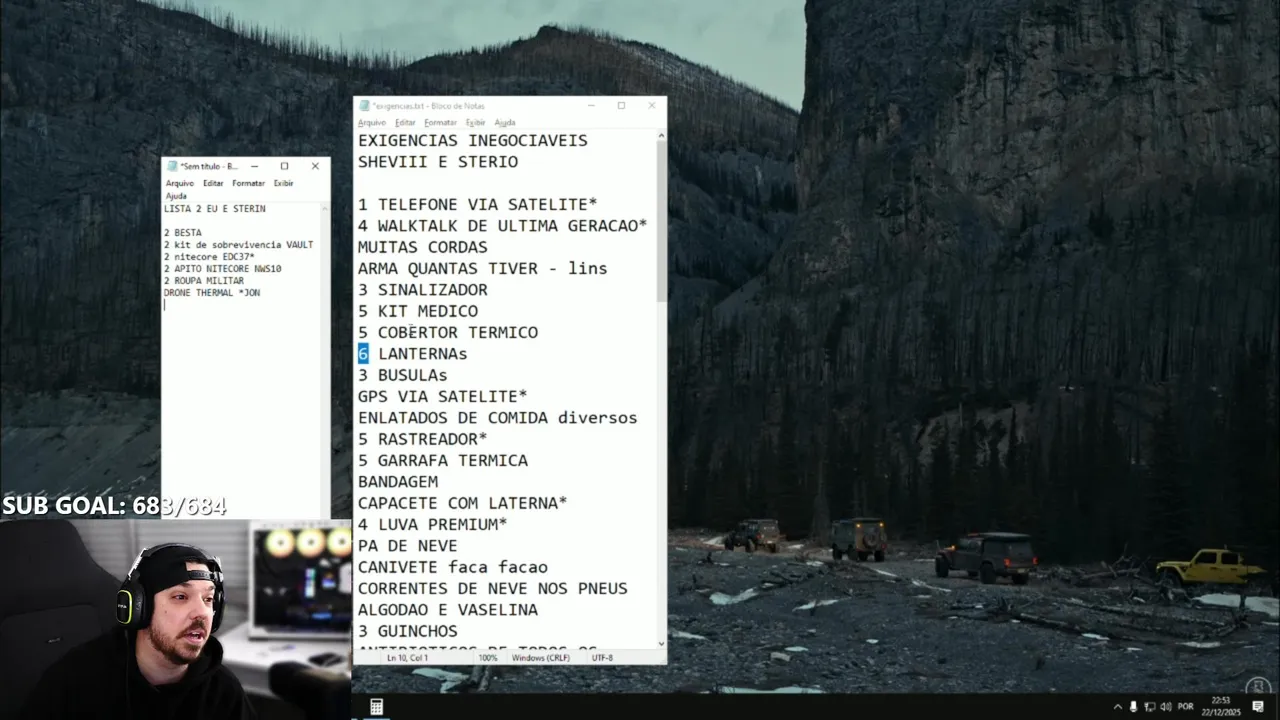
Task: Maximize the exigencias.txt Notepad window
Action: pos(621,105)
